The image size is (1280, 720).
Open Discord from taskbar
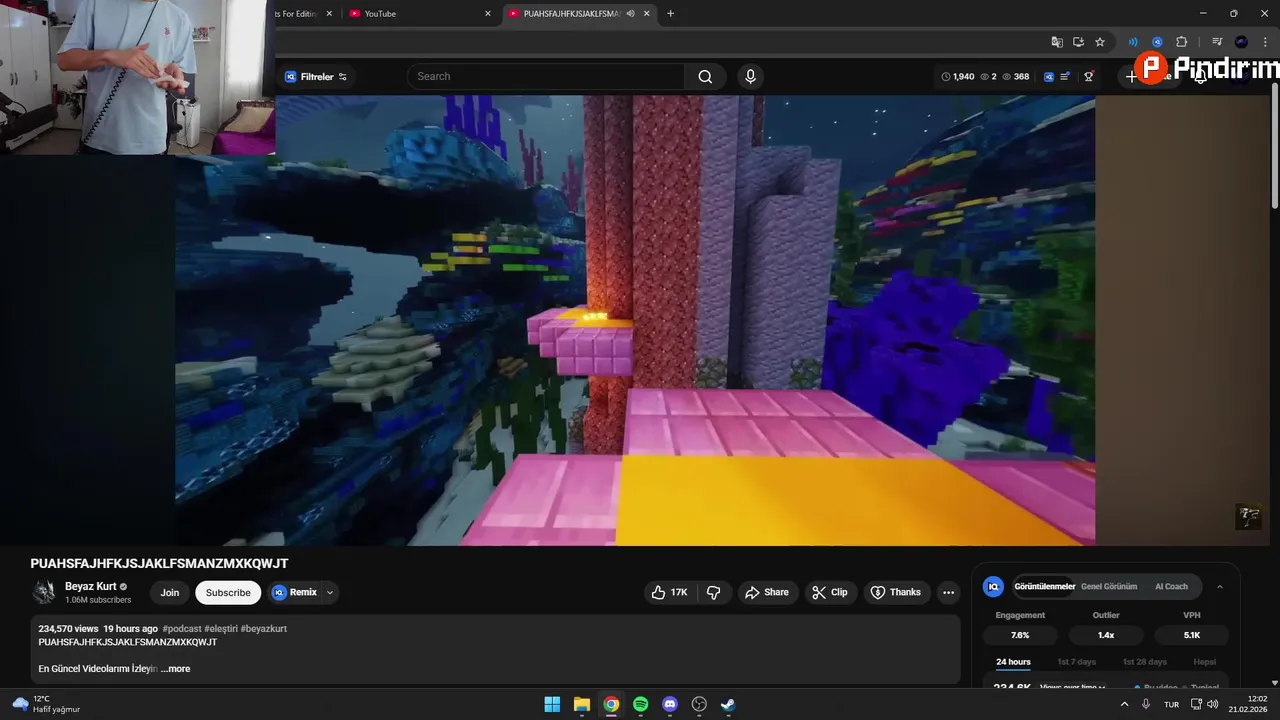pos(670,704)
